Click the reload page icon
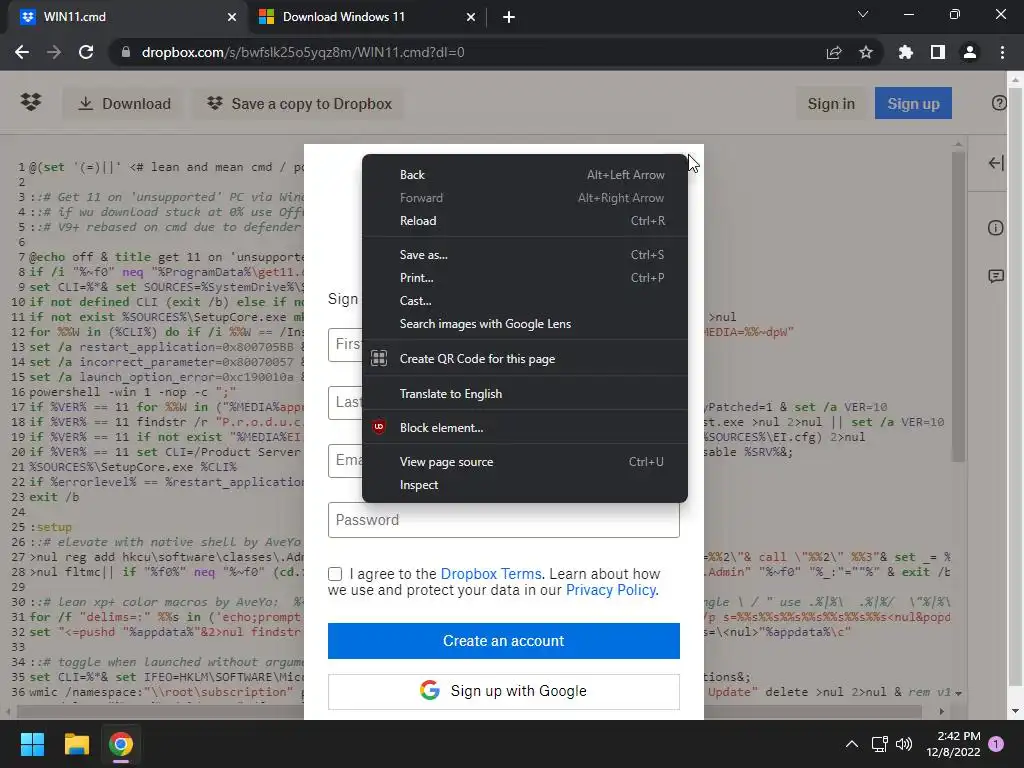Viewport: 1024px width, 768px height. coord(86,52)
